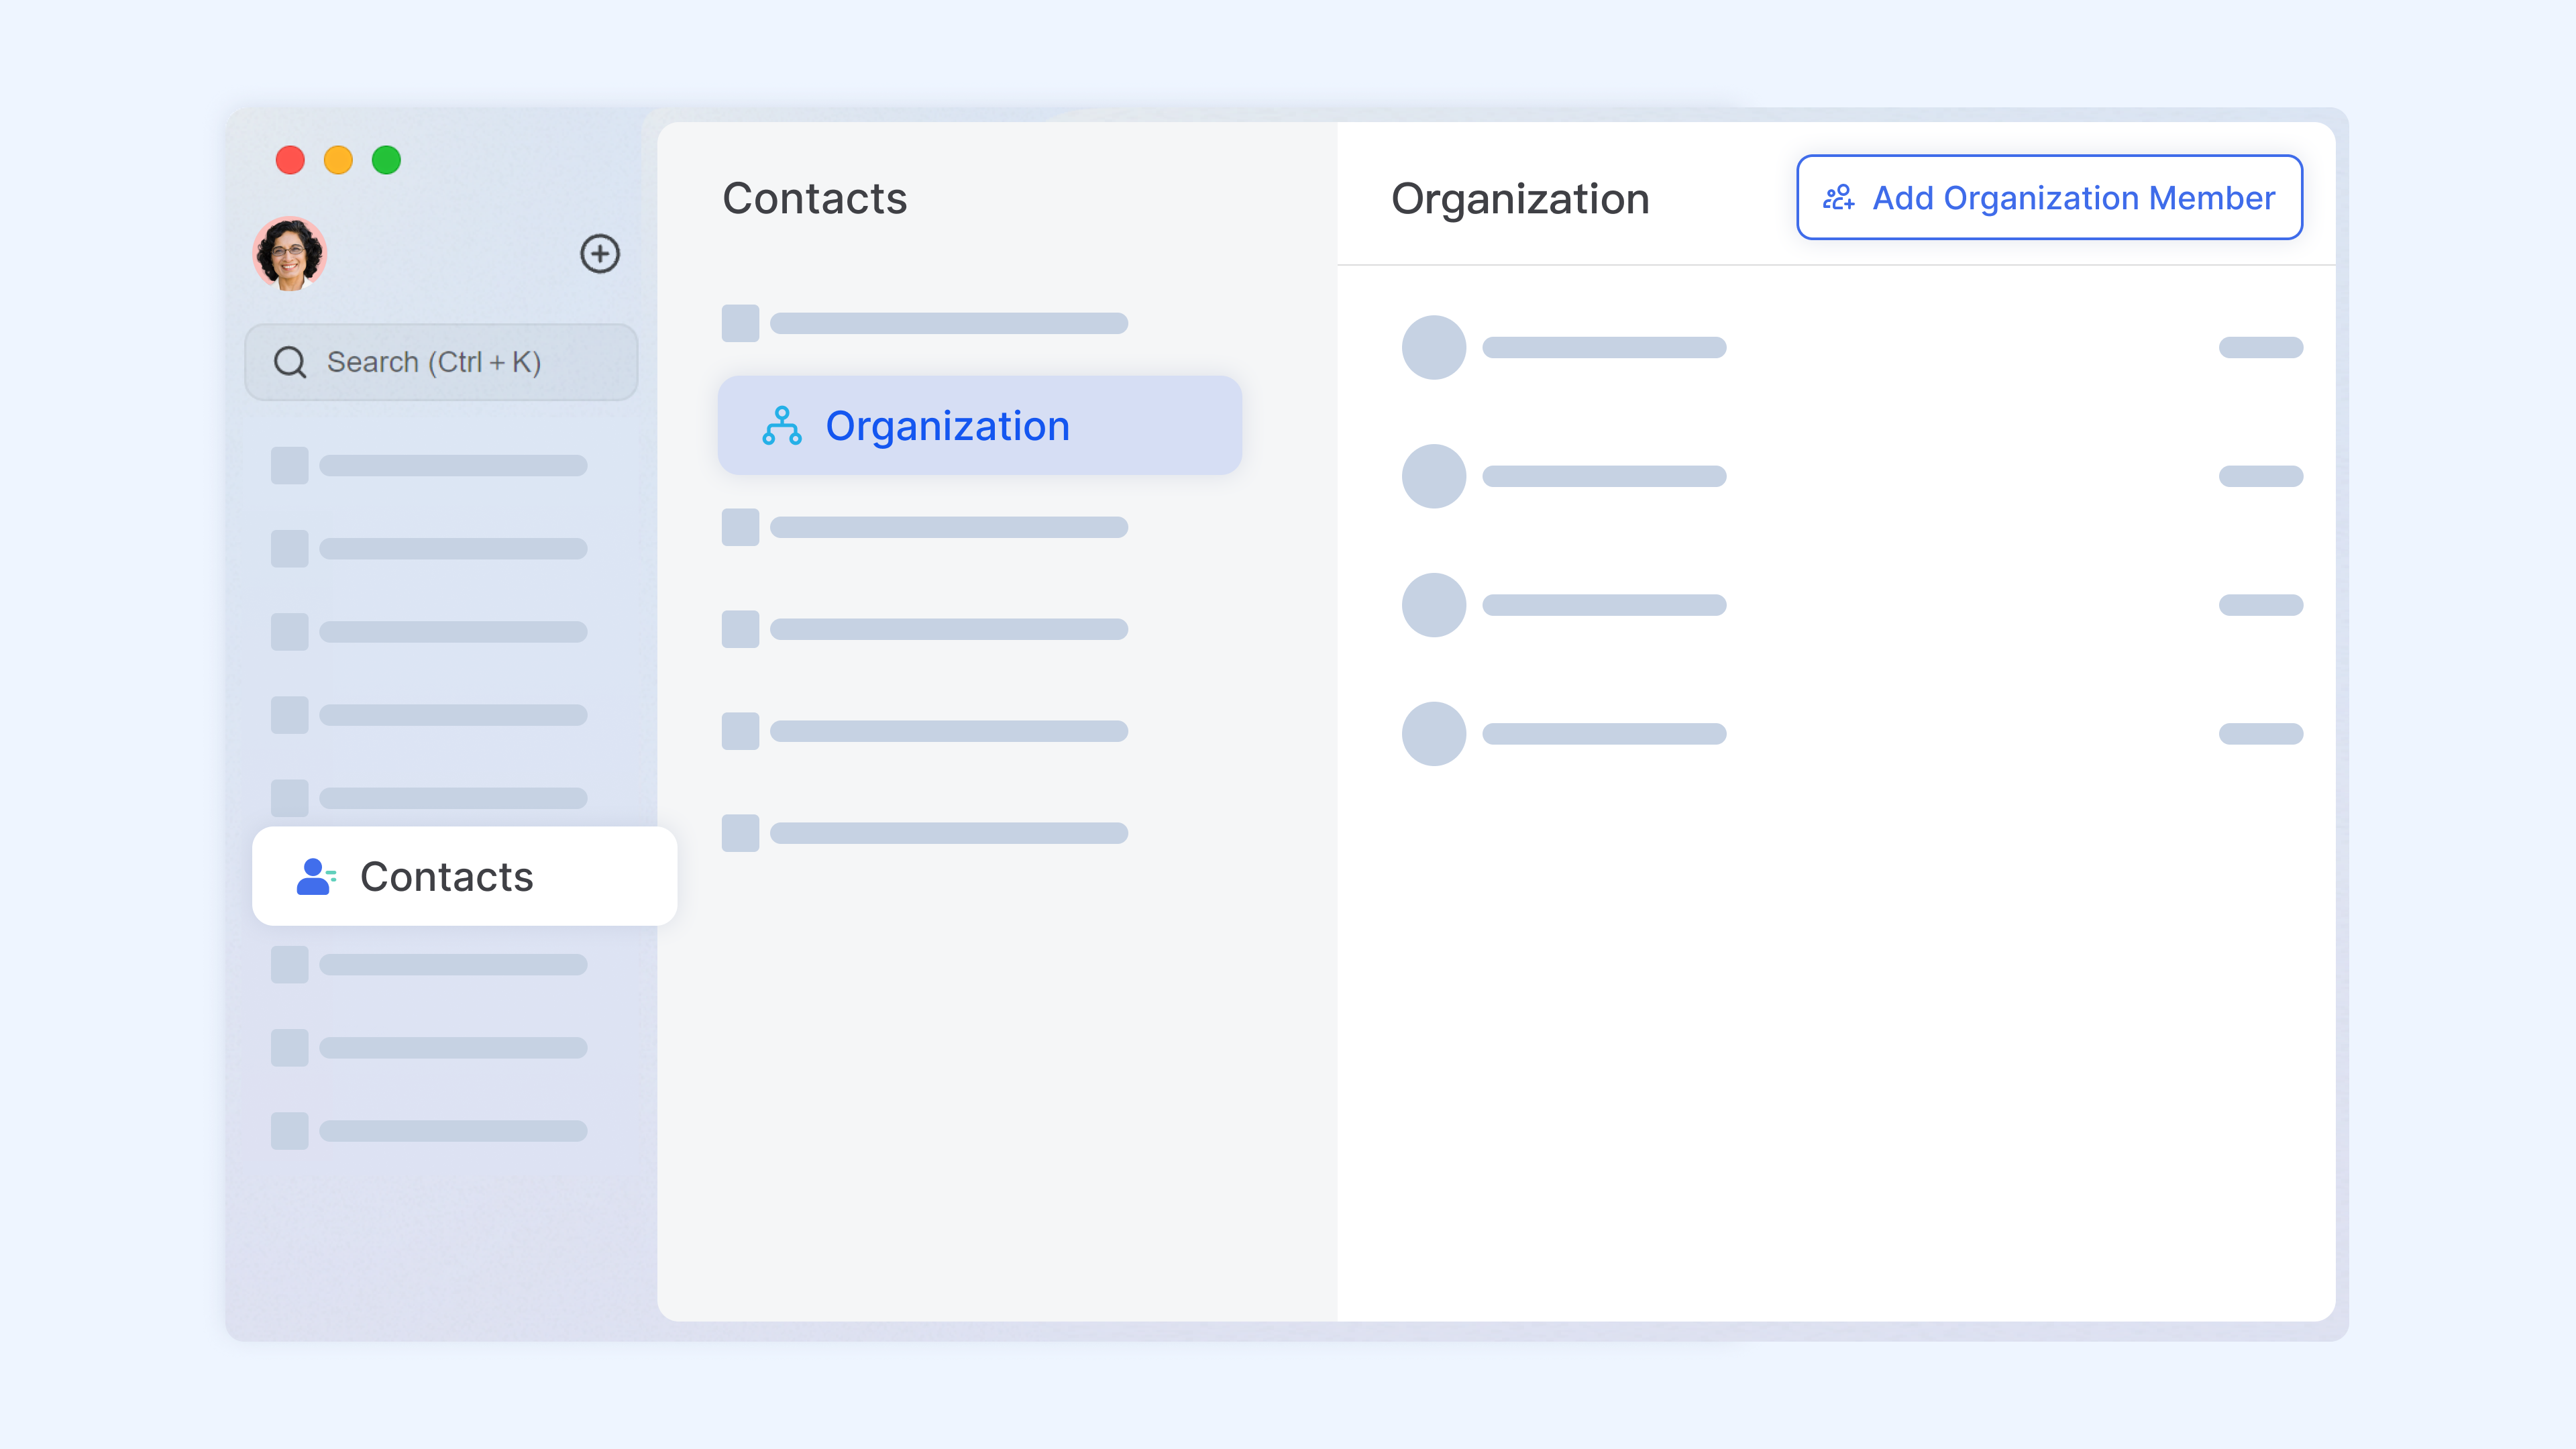Click the first member avatar circle
This screenshot has height=1449, width=2576.
[1434, 347]
